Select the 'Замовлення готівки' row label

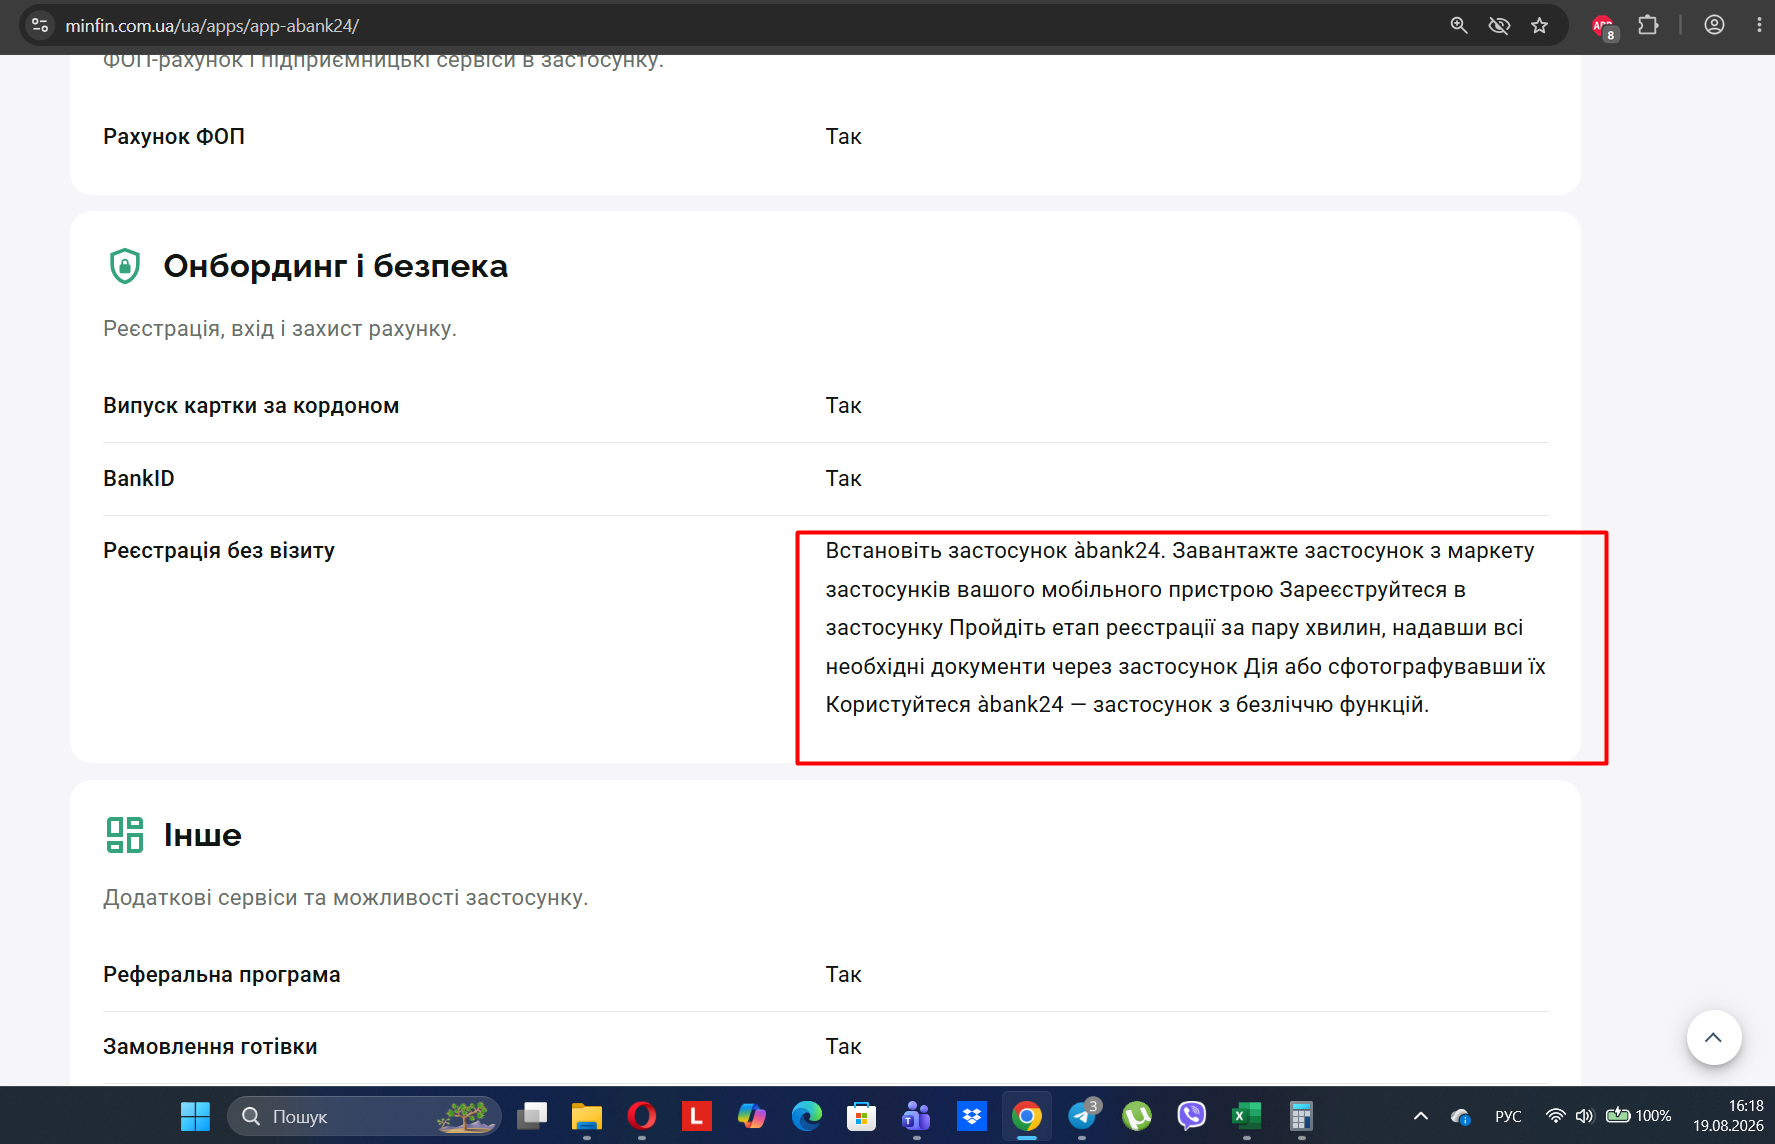click(x=210, y=1046)
